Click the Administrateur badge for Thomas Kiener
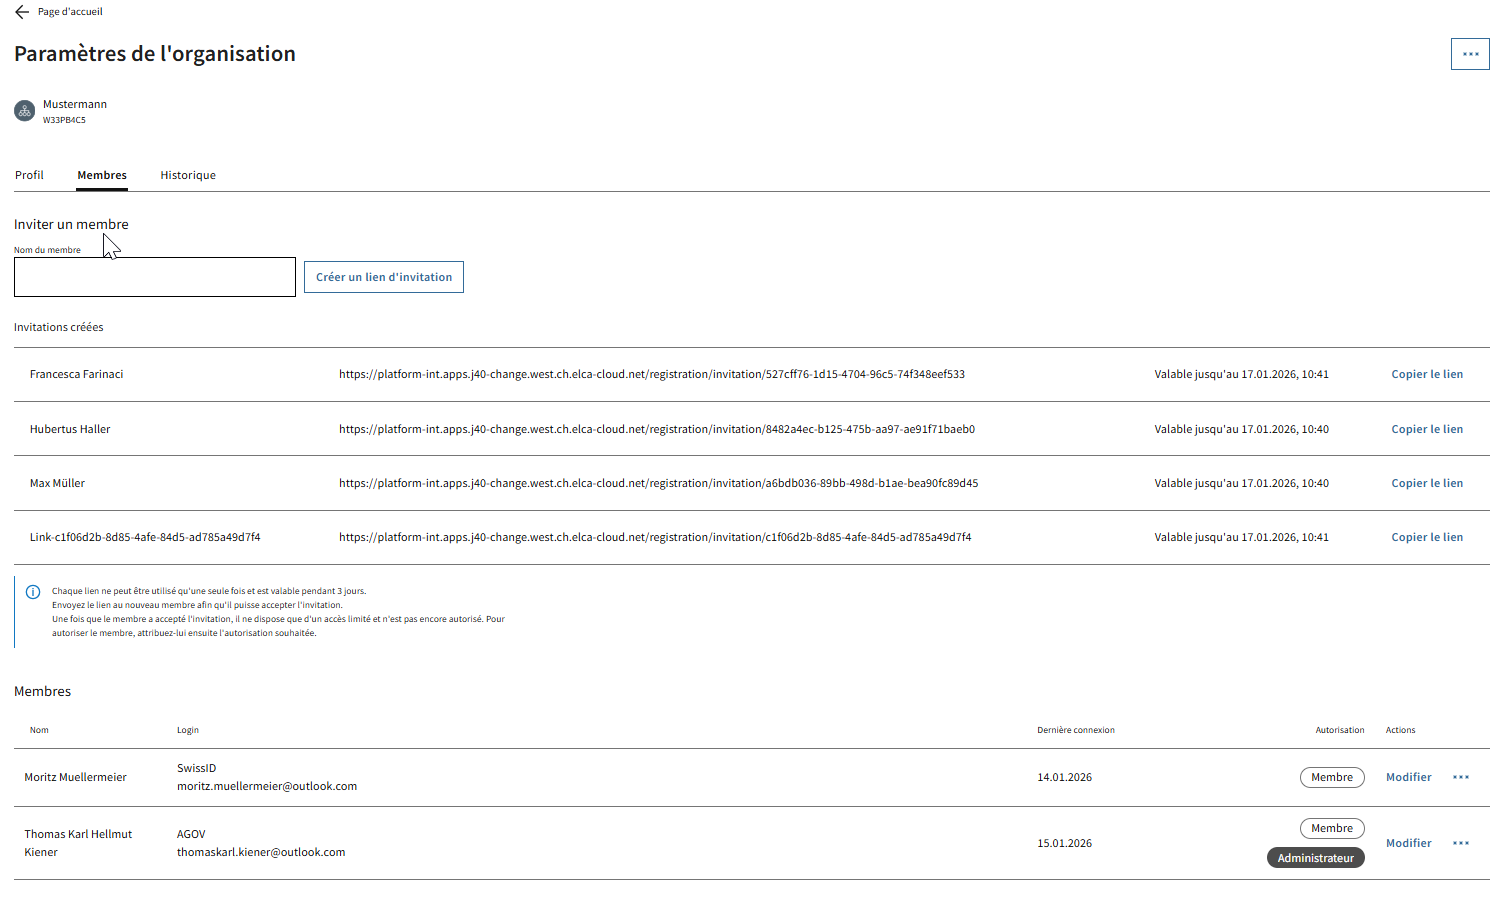 coord(1315,858)
